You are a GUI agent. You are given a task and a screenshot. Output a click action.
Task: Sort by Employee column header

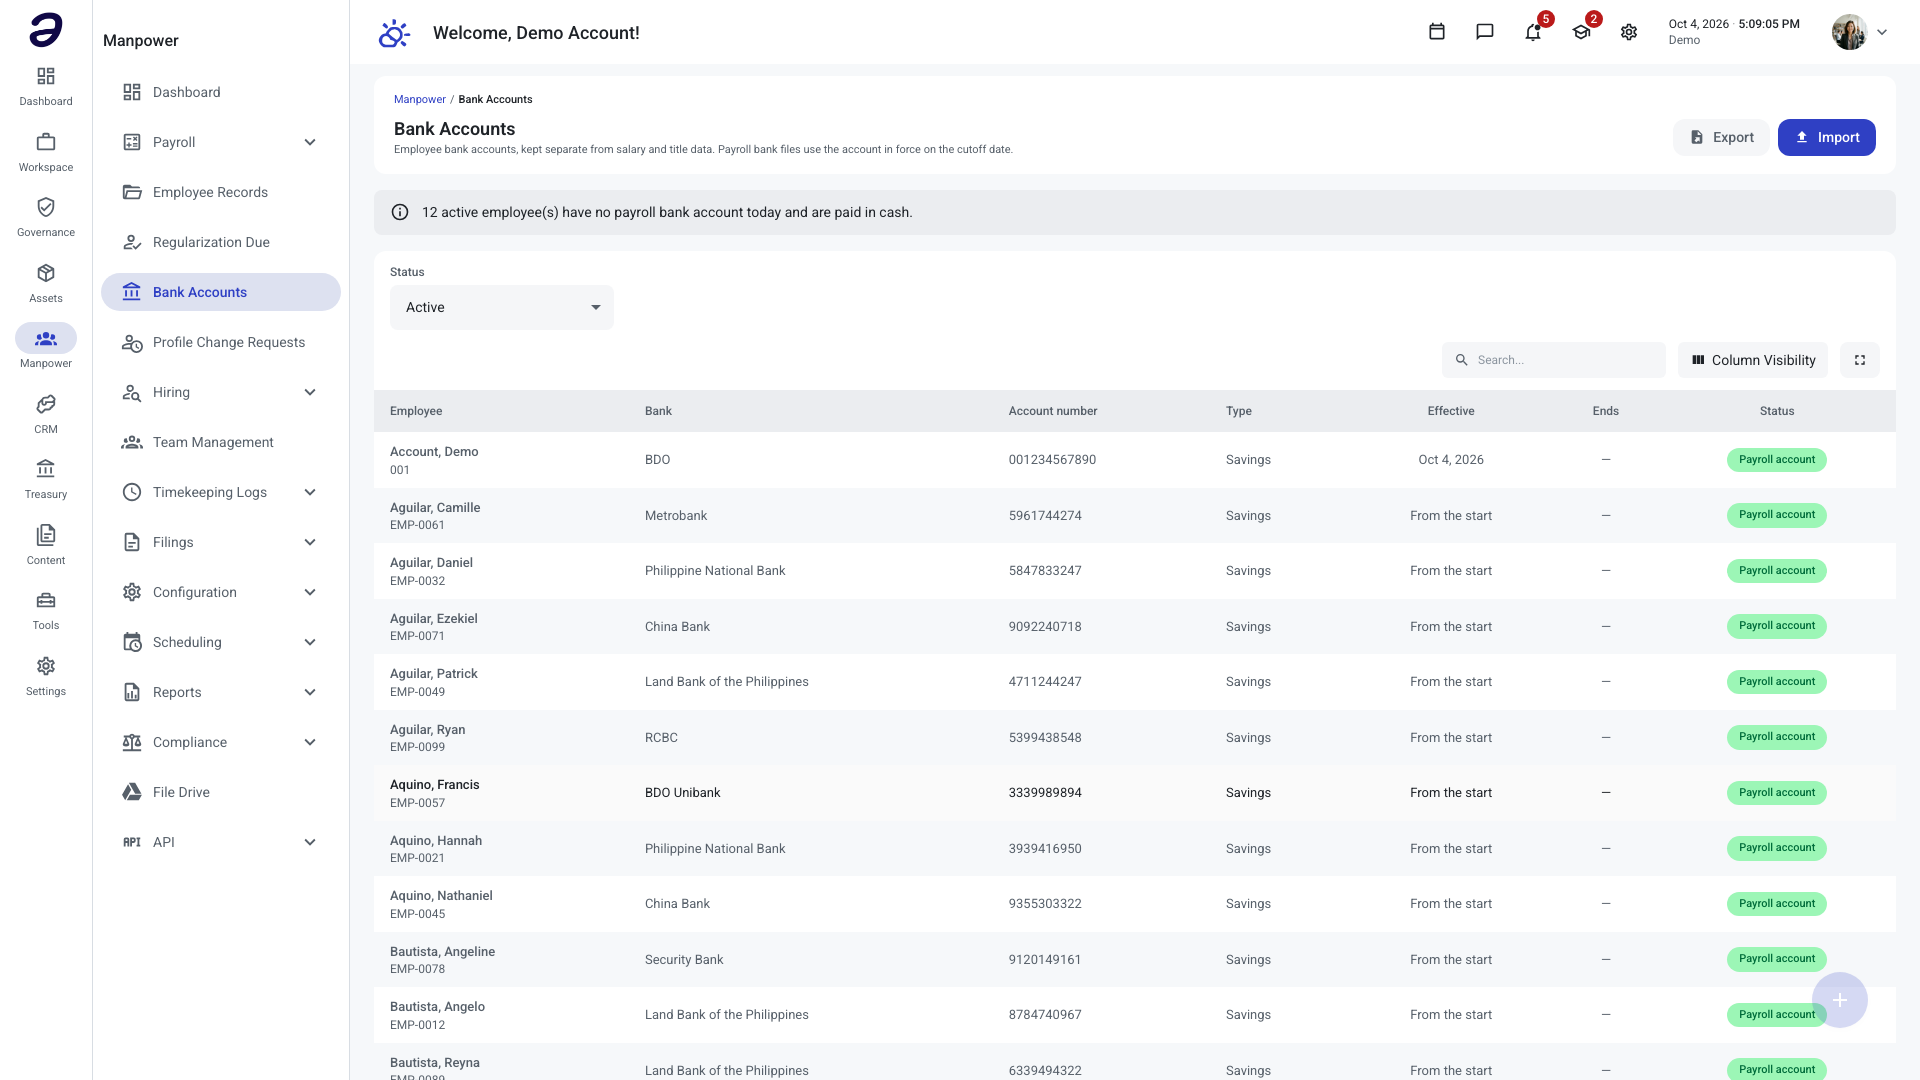coord(416,411)
